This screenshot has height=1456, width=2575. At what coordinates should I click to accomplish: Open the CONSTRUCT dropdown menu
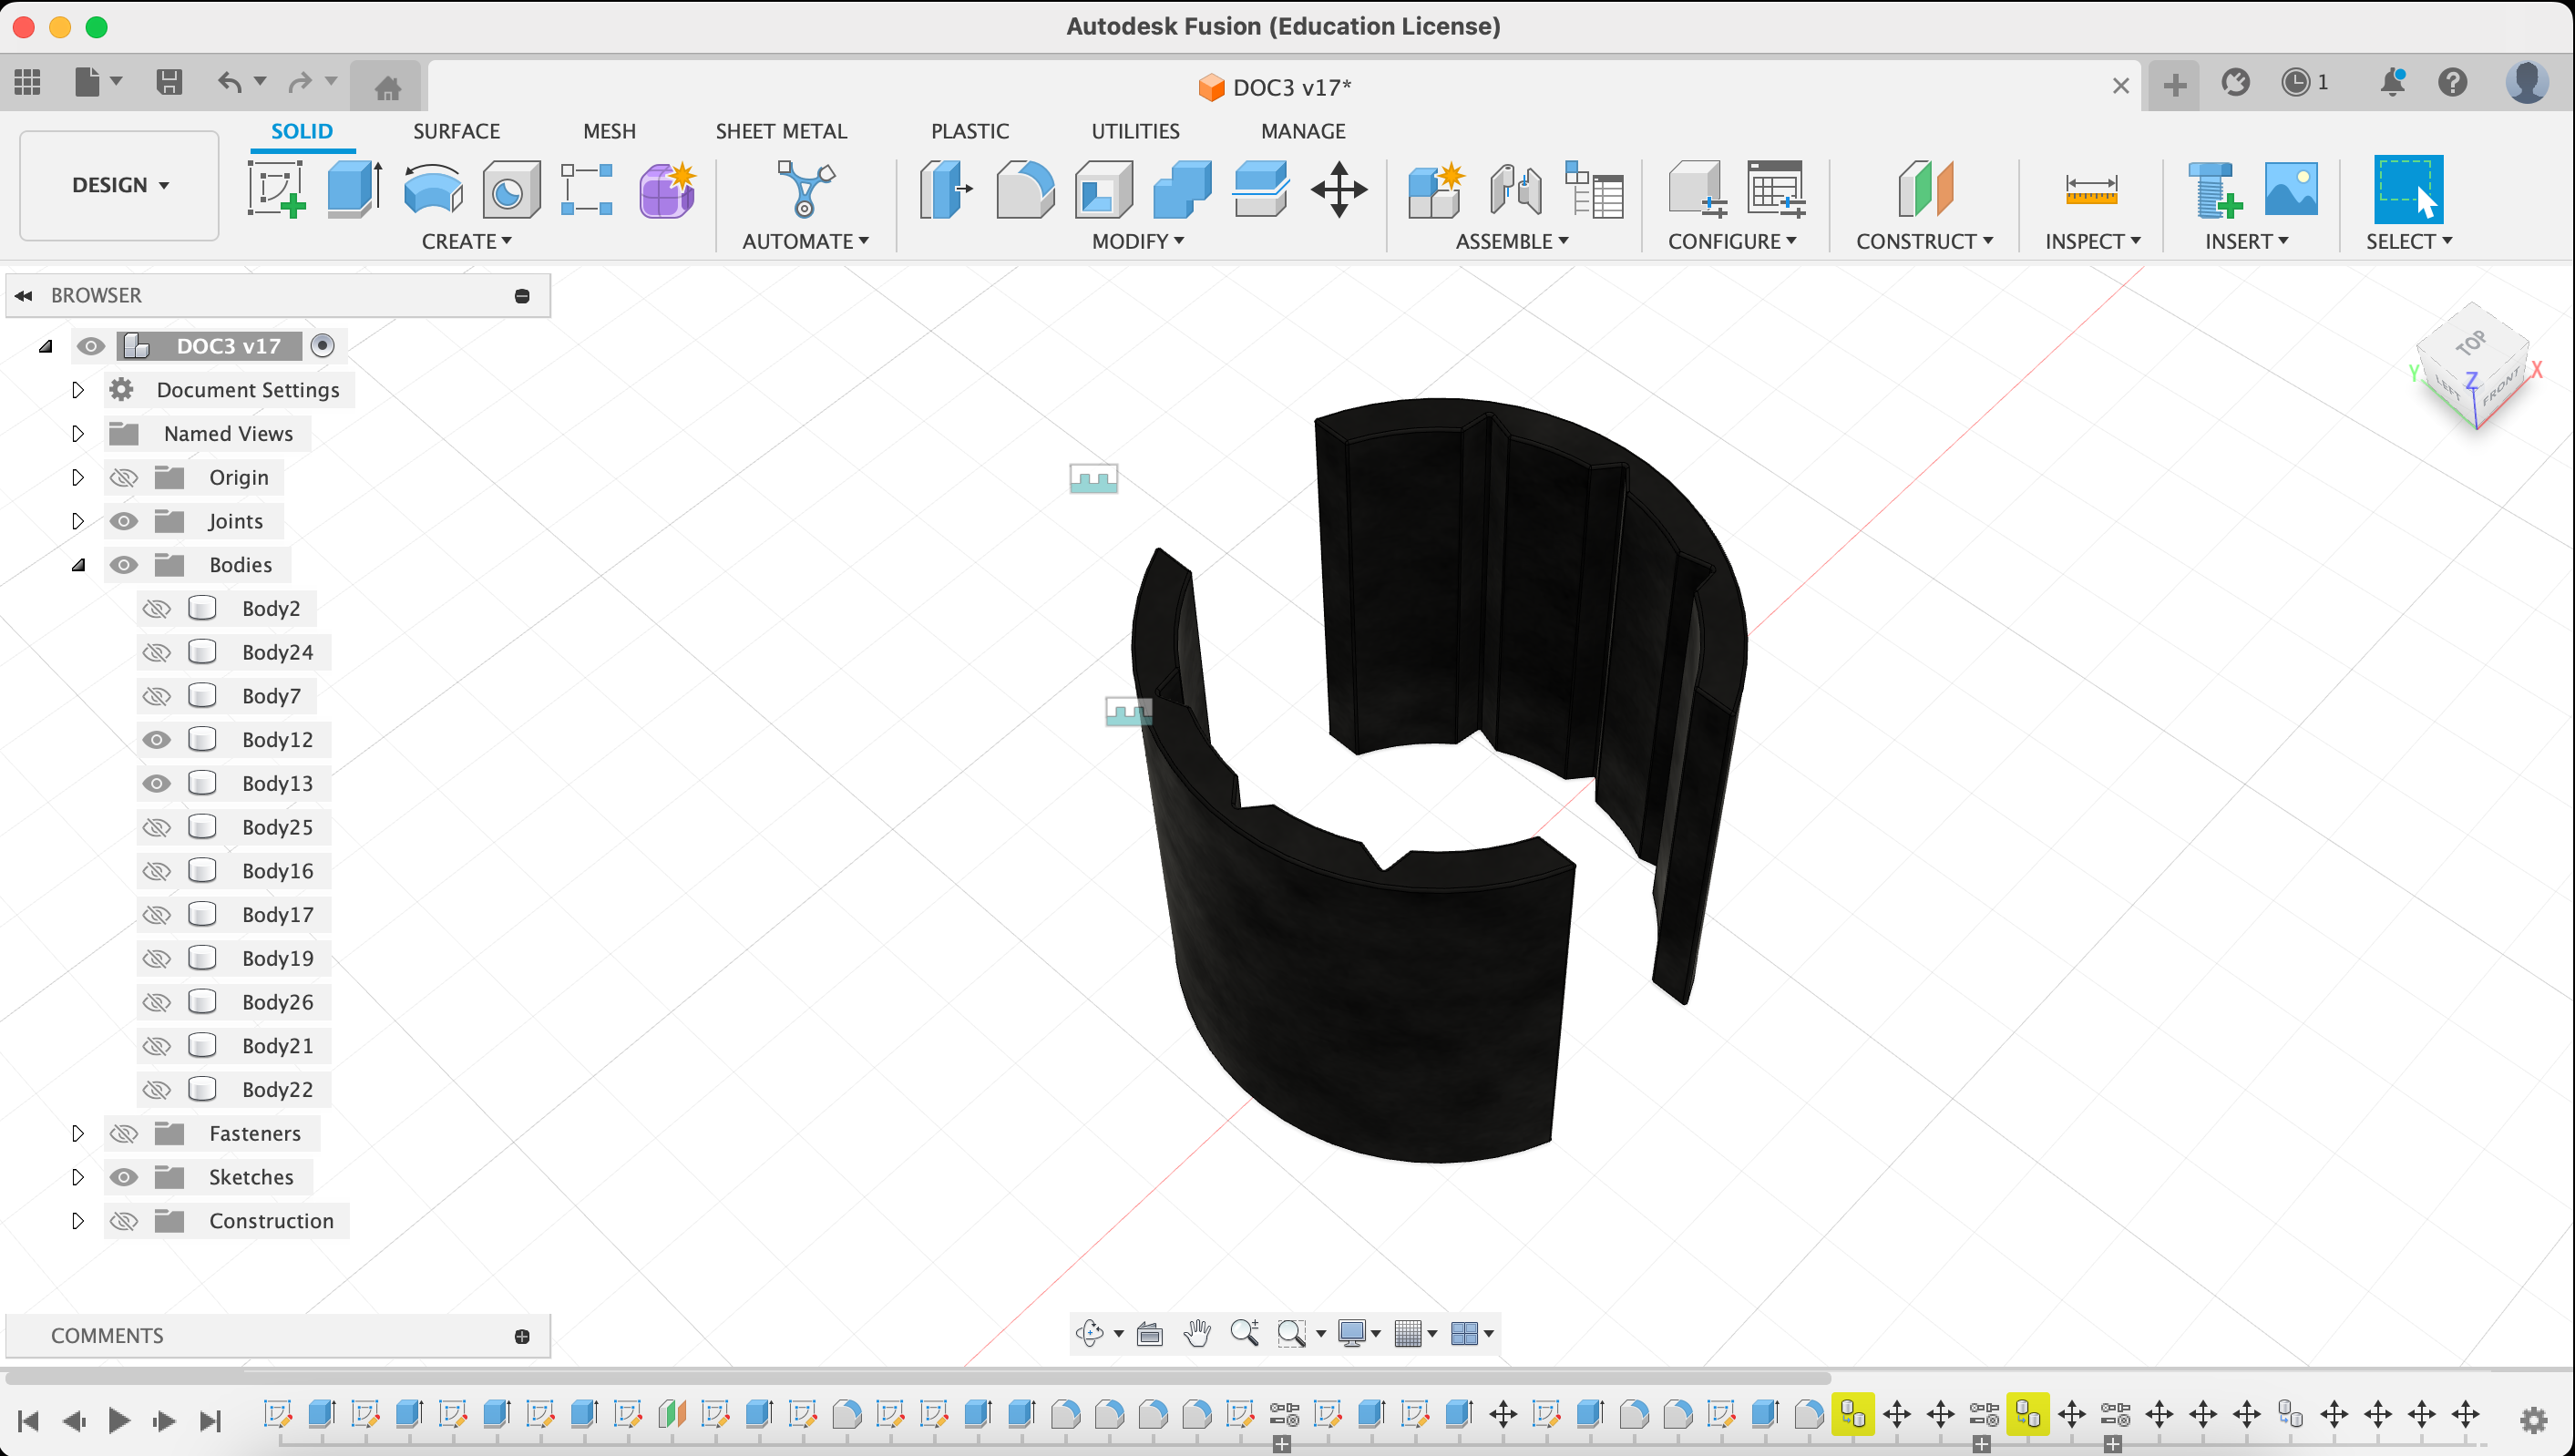click(x=1925, y=241)
